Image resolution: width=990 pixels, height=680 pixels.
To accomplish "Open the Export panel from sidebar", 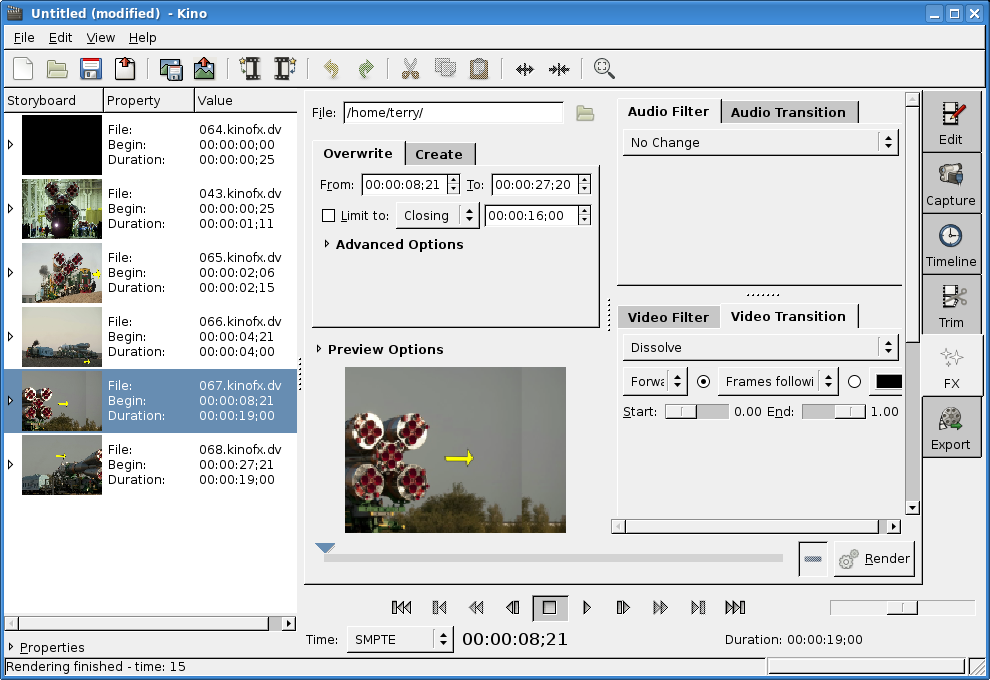I will click(950, 427).
